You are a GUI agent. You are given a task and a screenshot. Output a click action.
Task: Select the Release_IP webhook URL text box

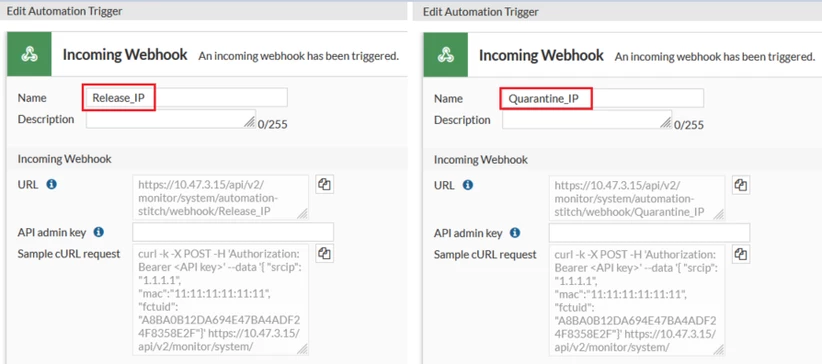tap(221, 197)
